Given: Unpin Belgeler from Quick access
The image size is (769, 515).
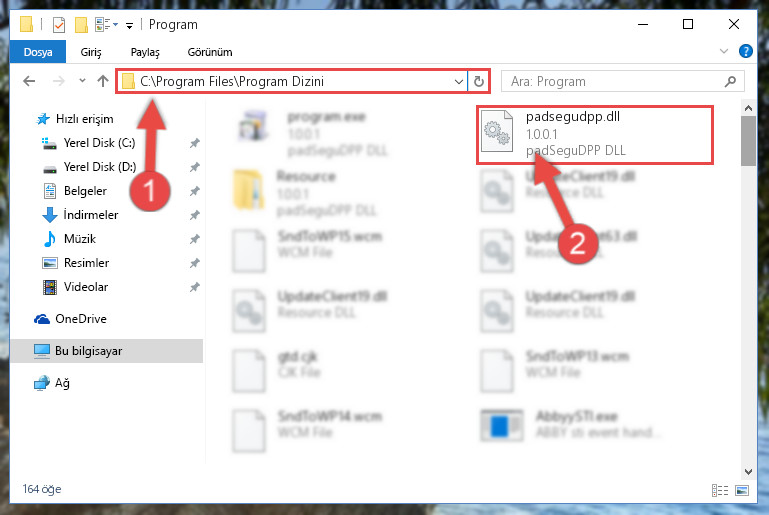Looking at the screenshot, I should coord(195,191).
